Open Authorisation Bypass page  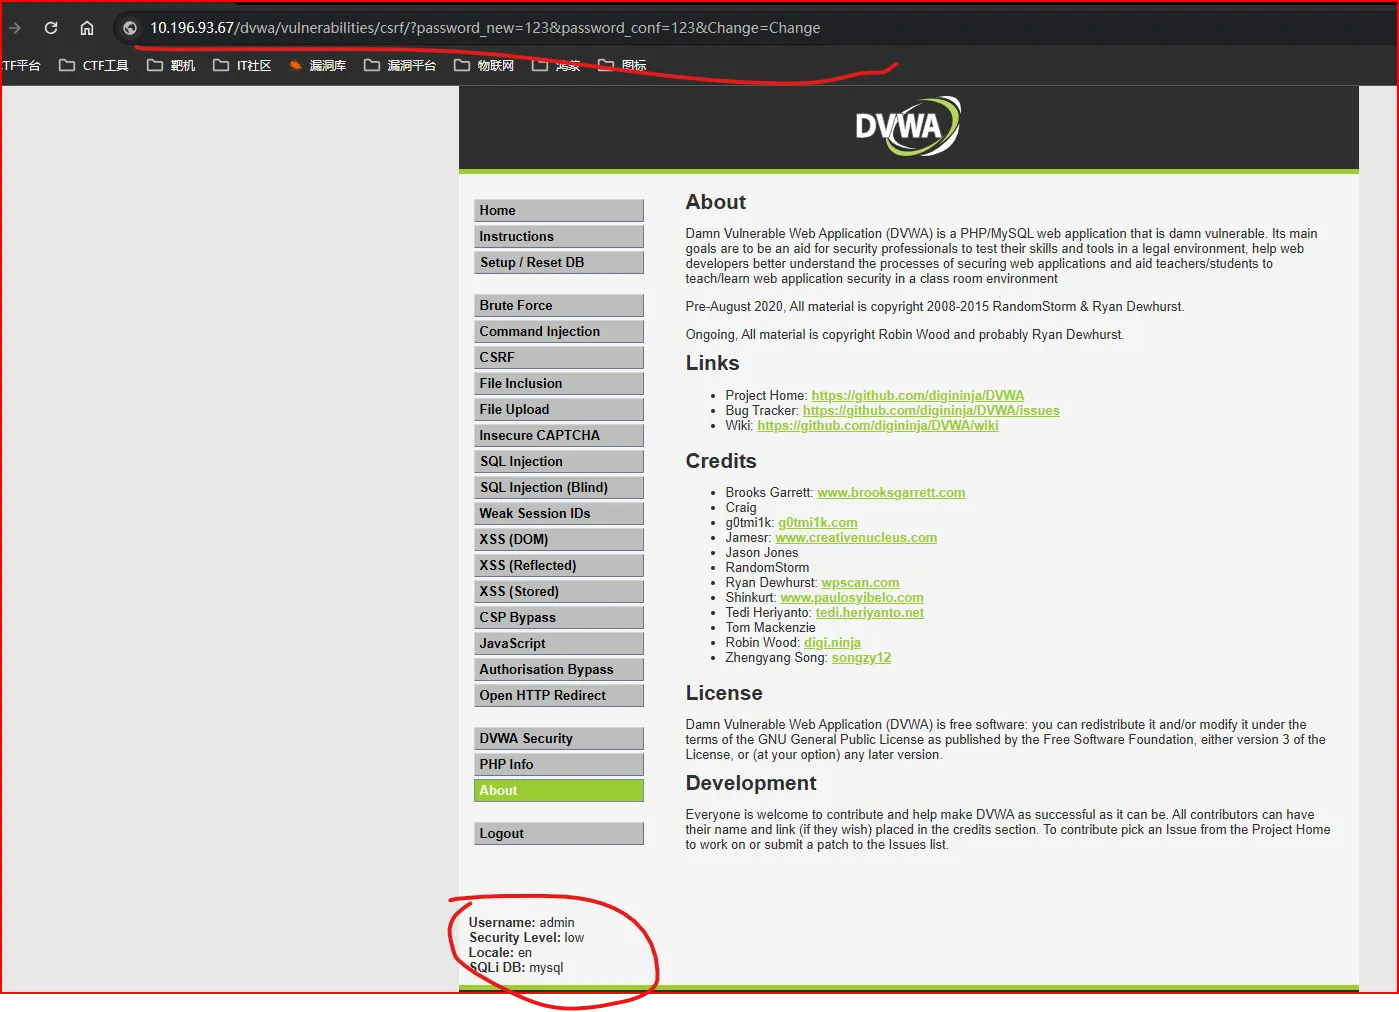(558, 669)
